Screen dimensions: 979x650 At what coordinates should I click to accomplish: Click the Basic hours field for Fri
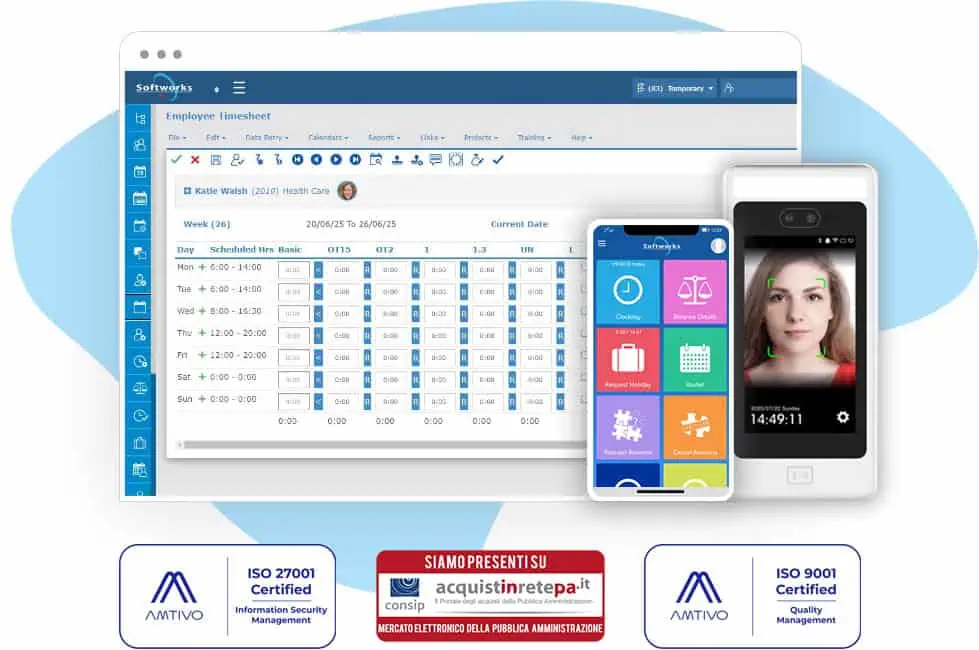pos(293,358)
